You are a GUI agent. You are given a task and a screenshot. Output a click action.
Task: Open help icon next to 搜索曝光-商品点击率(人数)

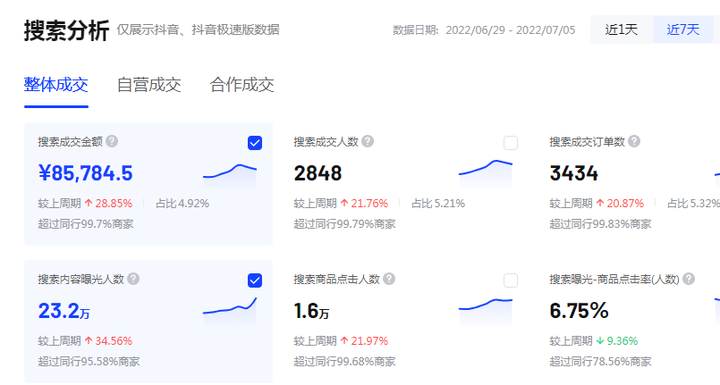pyautogui.click(x=688, y=279)
